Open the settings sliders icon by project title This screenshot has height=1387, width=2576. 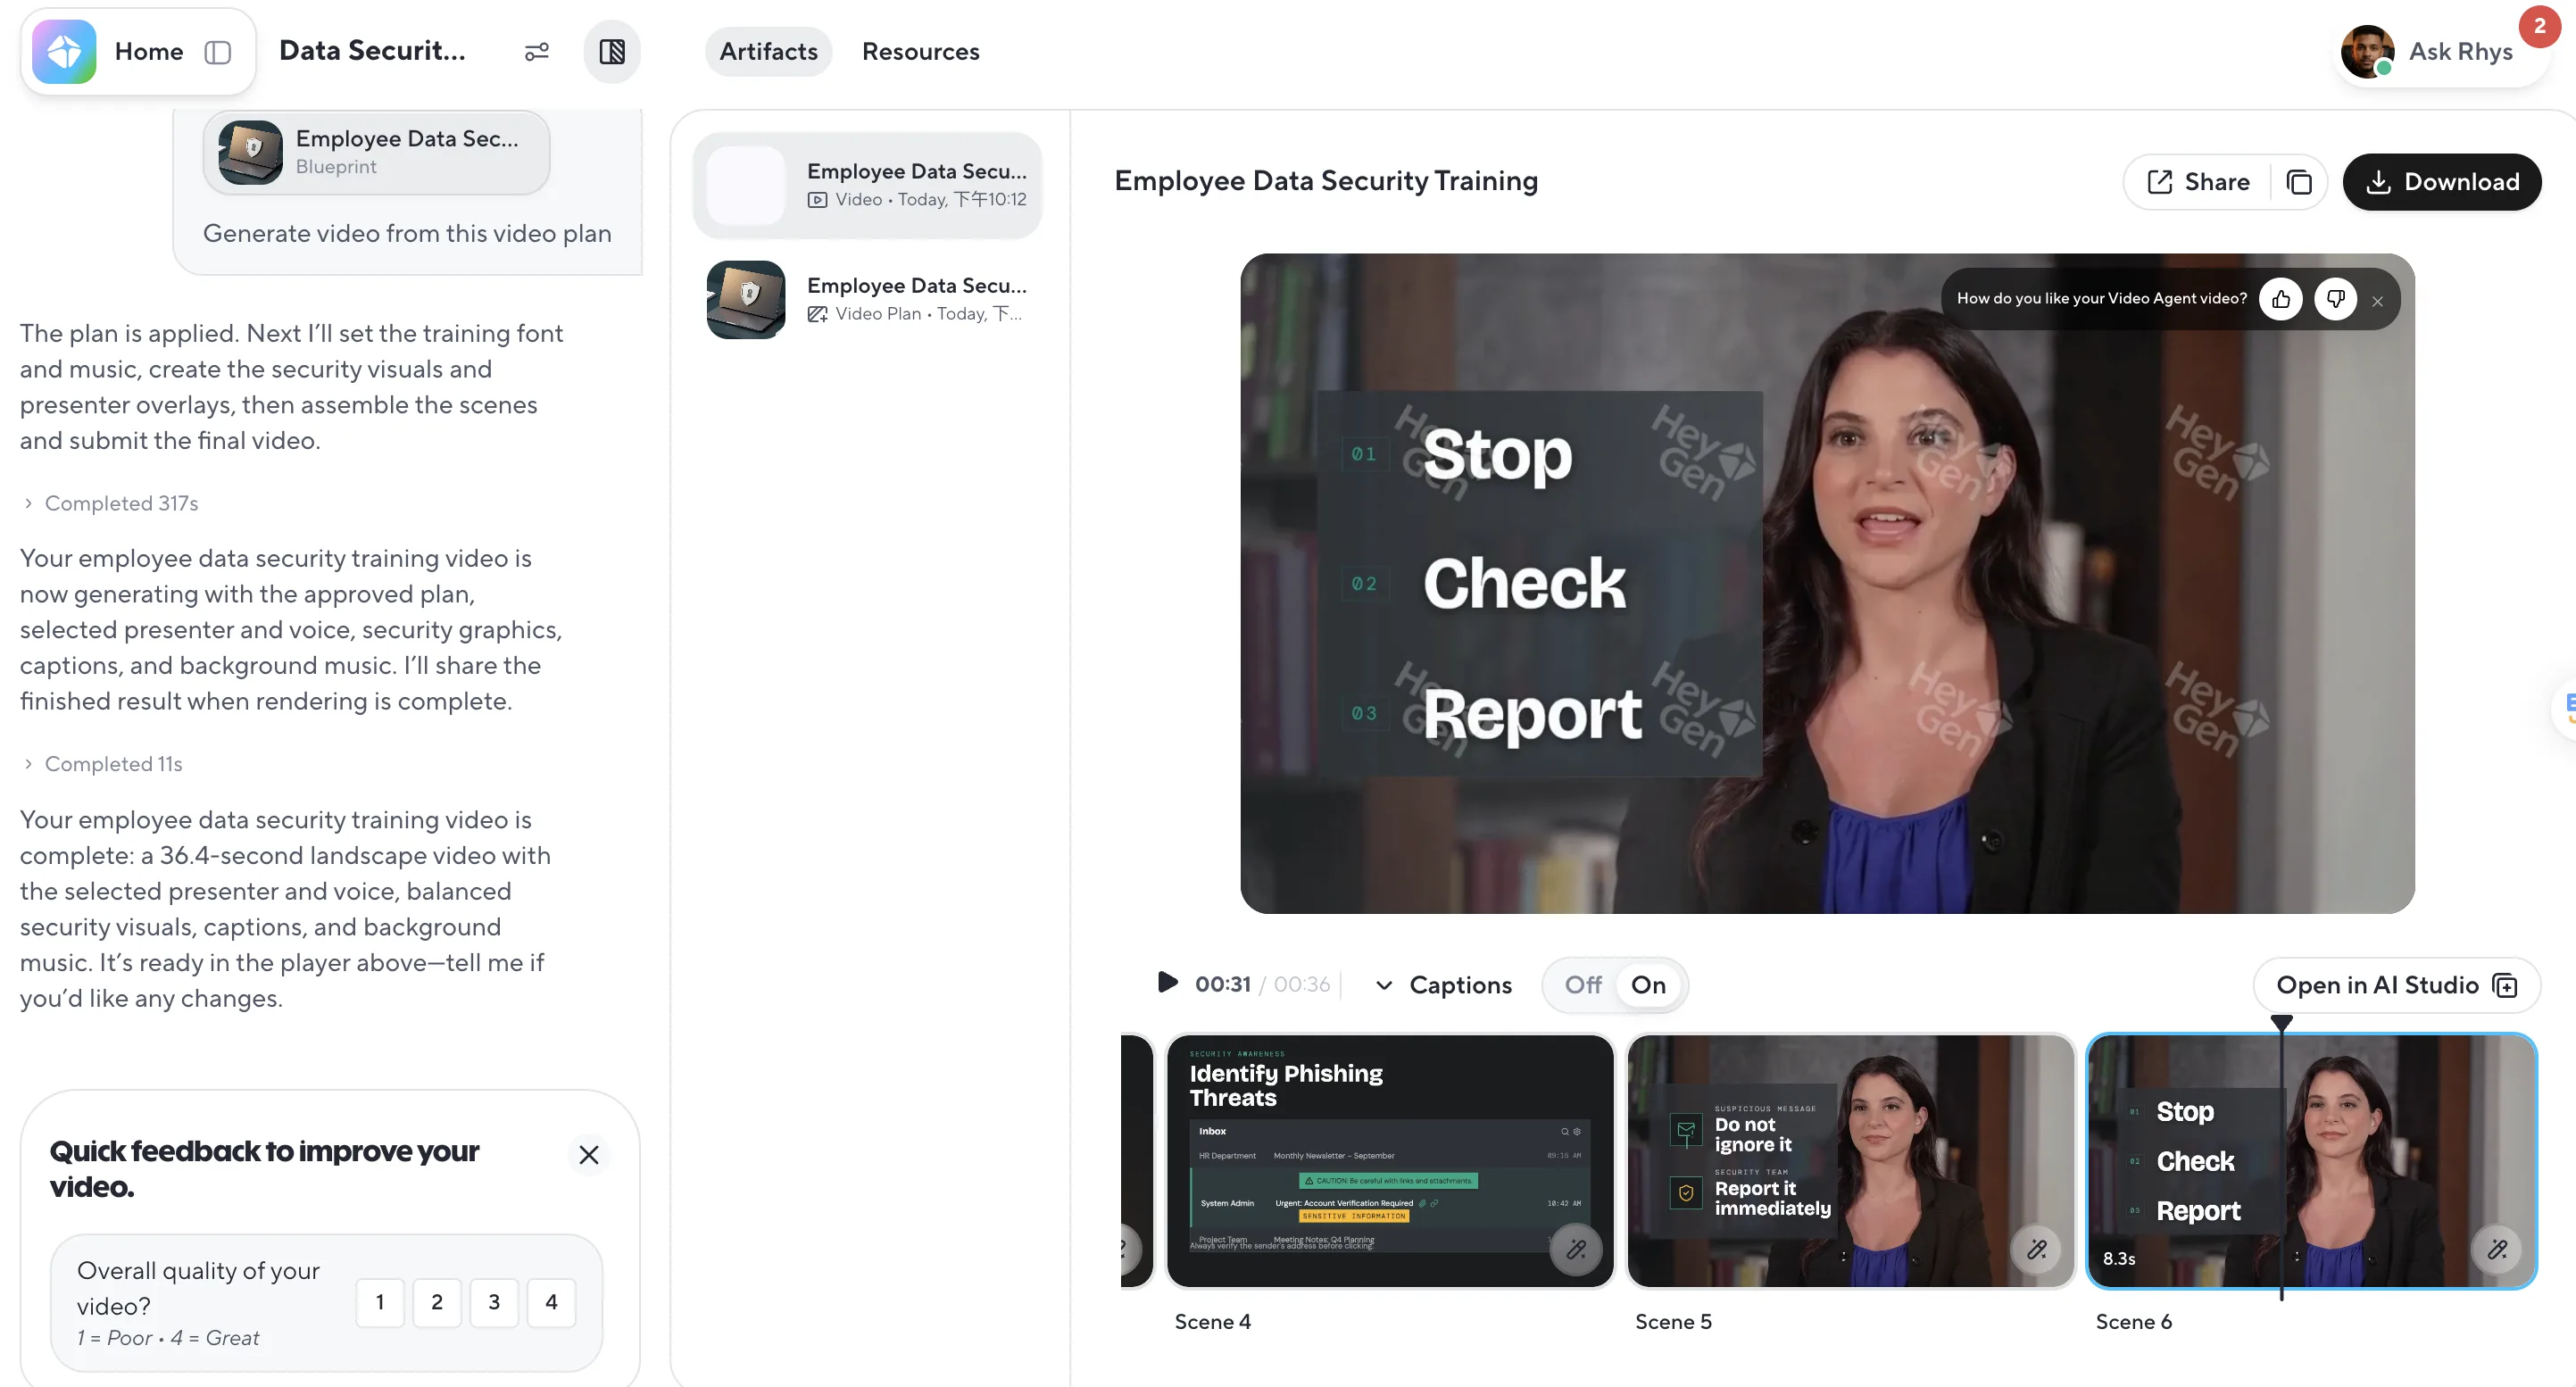pos(537,51)
